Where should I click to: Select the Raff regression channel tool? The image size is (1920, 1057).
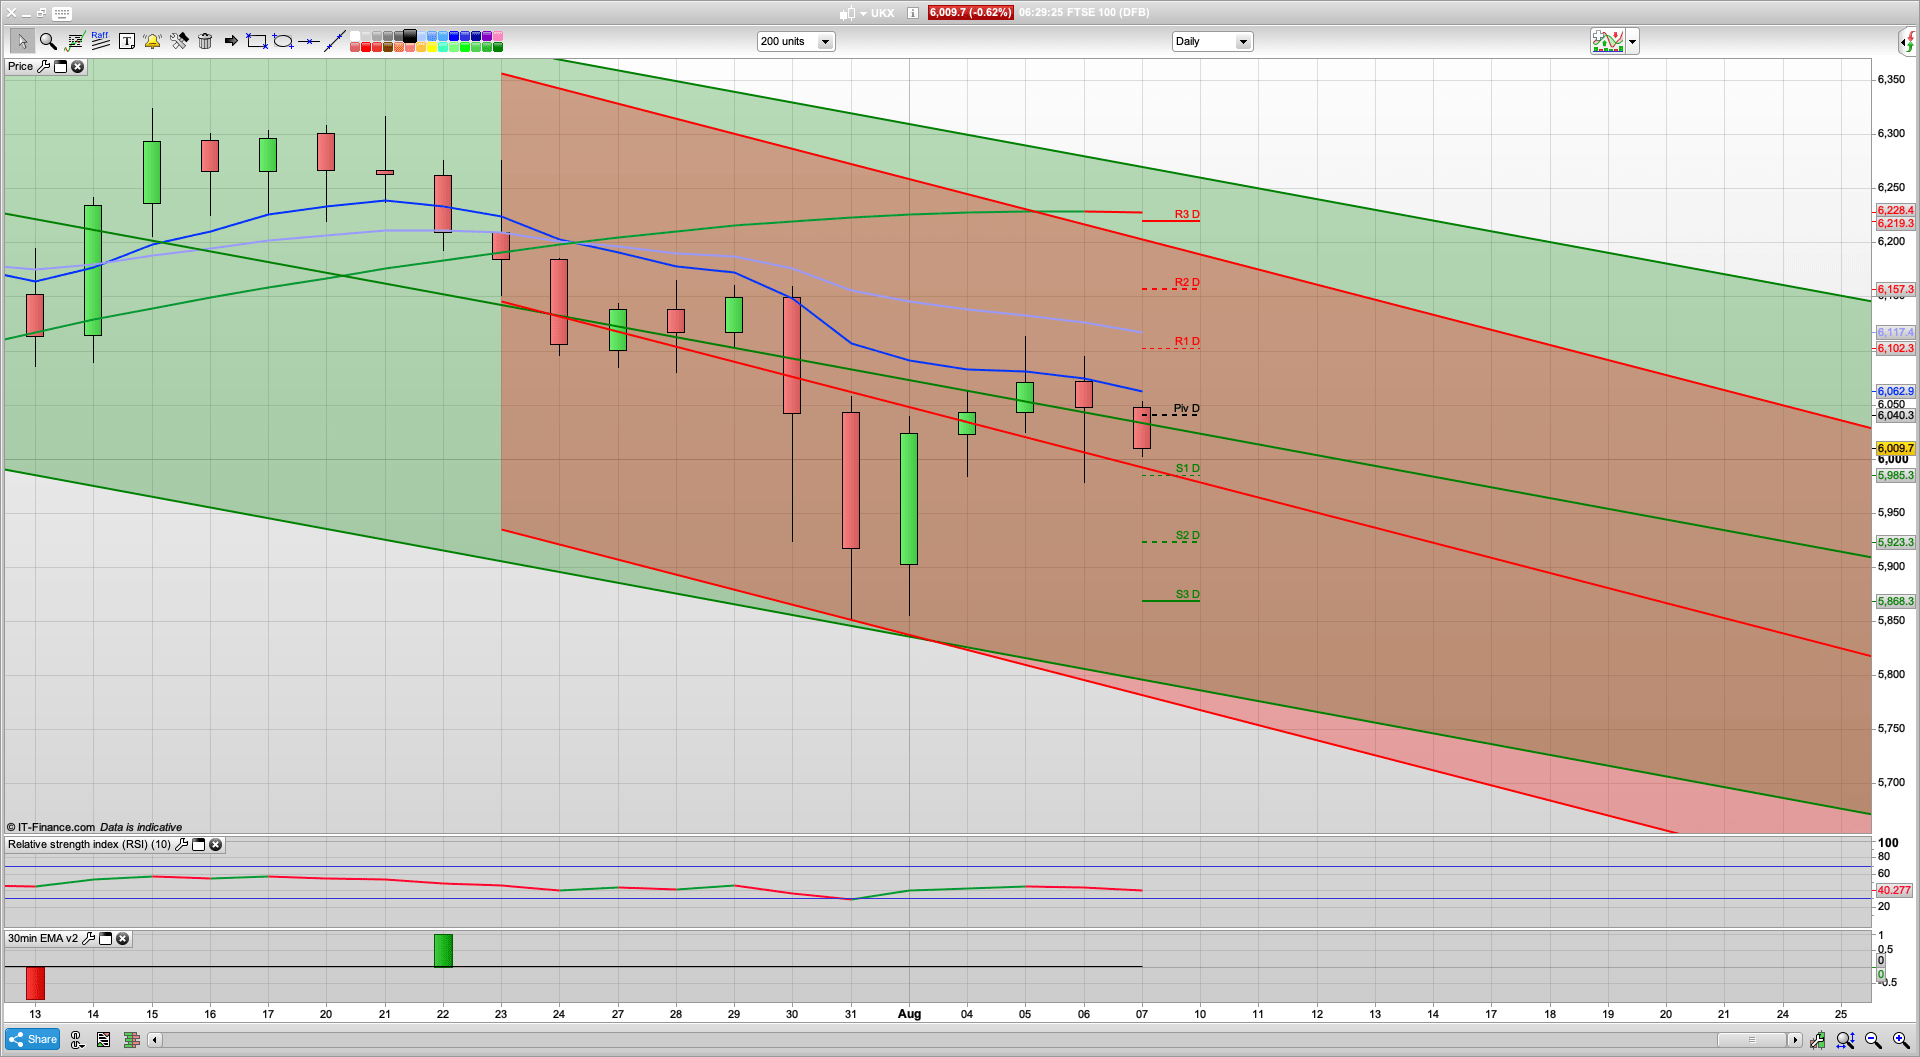click(100, 40)
